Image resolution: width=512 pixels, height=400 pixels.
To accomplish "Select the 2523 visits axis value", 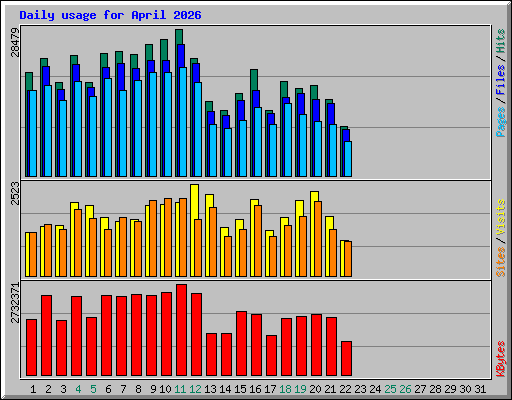I will (15, 193).
